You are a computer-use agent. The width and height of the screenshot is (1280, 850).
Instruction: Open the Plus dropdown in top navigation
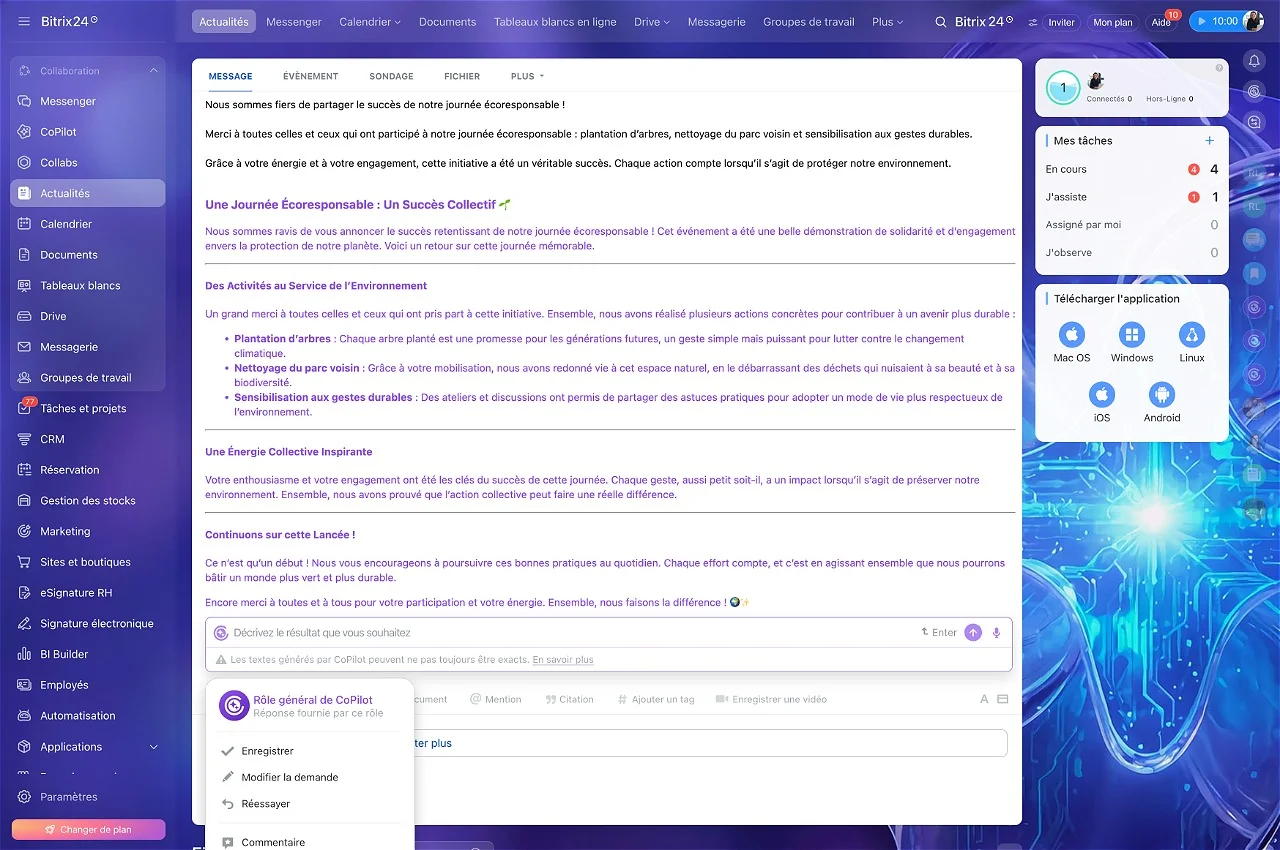click(887, 22)
